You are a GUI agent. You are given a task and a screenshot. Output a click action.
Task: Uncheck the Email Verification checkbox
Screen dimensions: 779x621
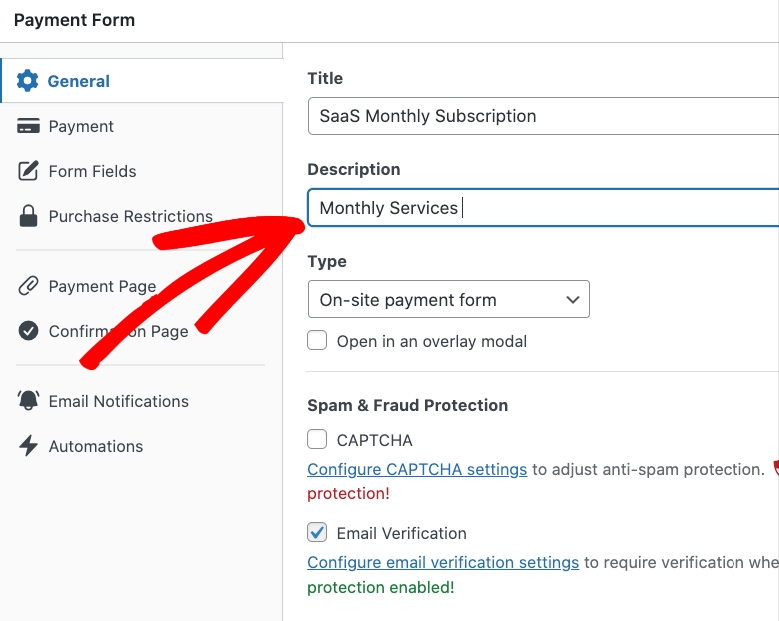click(x=317, y=533)
